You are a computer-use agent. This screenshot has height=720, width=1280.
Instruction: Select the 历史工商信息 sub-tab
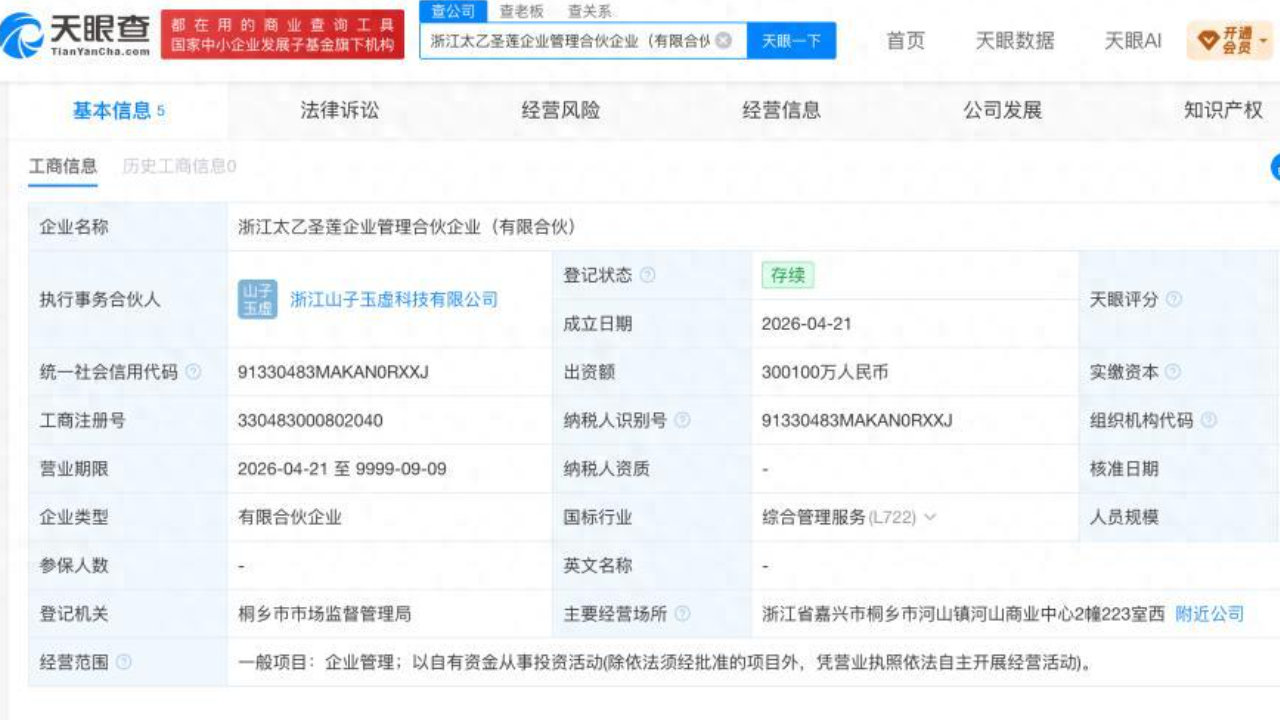pos(179,166)
